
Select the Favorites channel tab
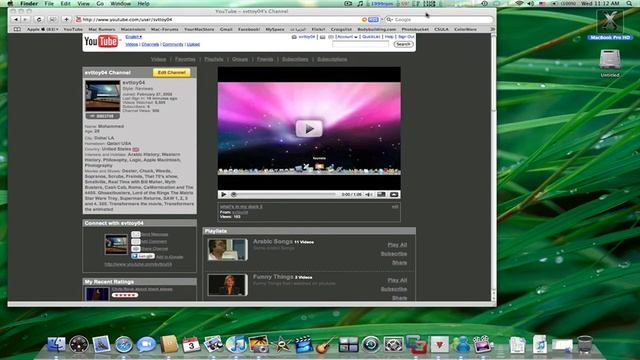click(x=185, y=59)
